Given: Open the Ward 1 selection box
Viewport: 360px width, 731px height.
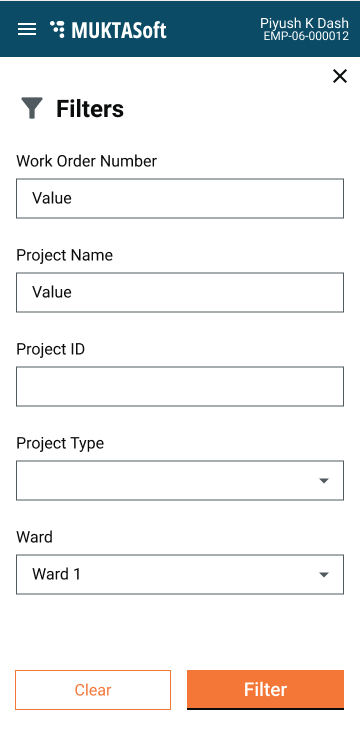Looking at the screenshot, I should (180, 574).
